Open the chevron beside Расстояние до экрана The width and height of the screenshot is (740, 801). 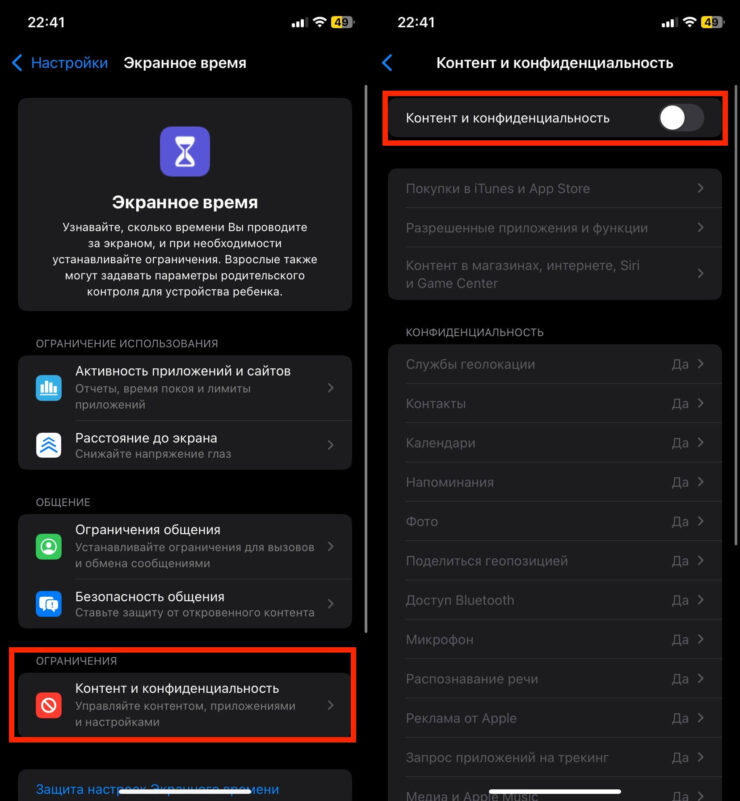coord(331,445)
